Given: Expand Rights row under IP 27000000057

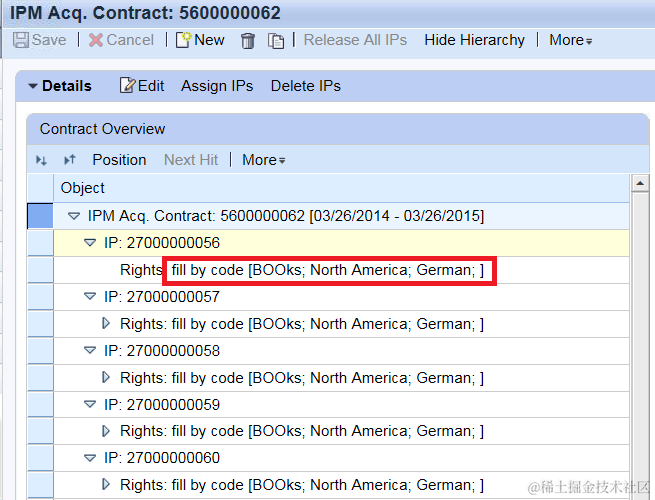Looking at the screenshot, I should point(106,323).
